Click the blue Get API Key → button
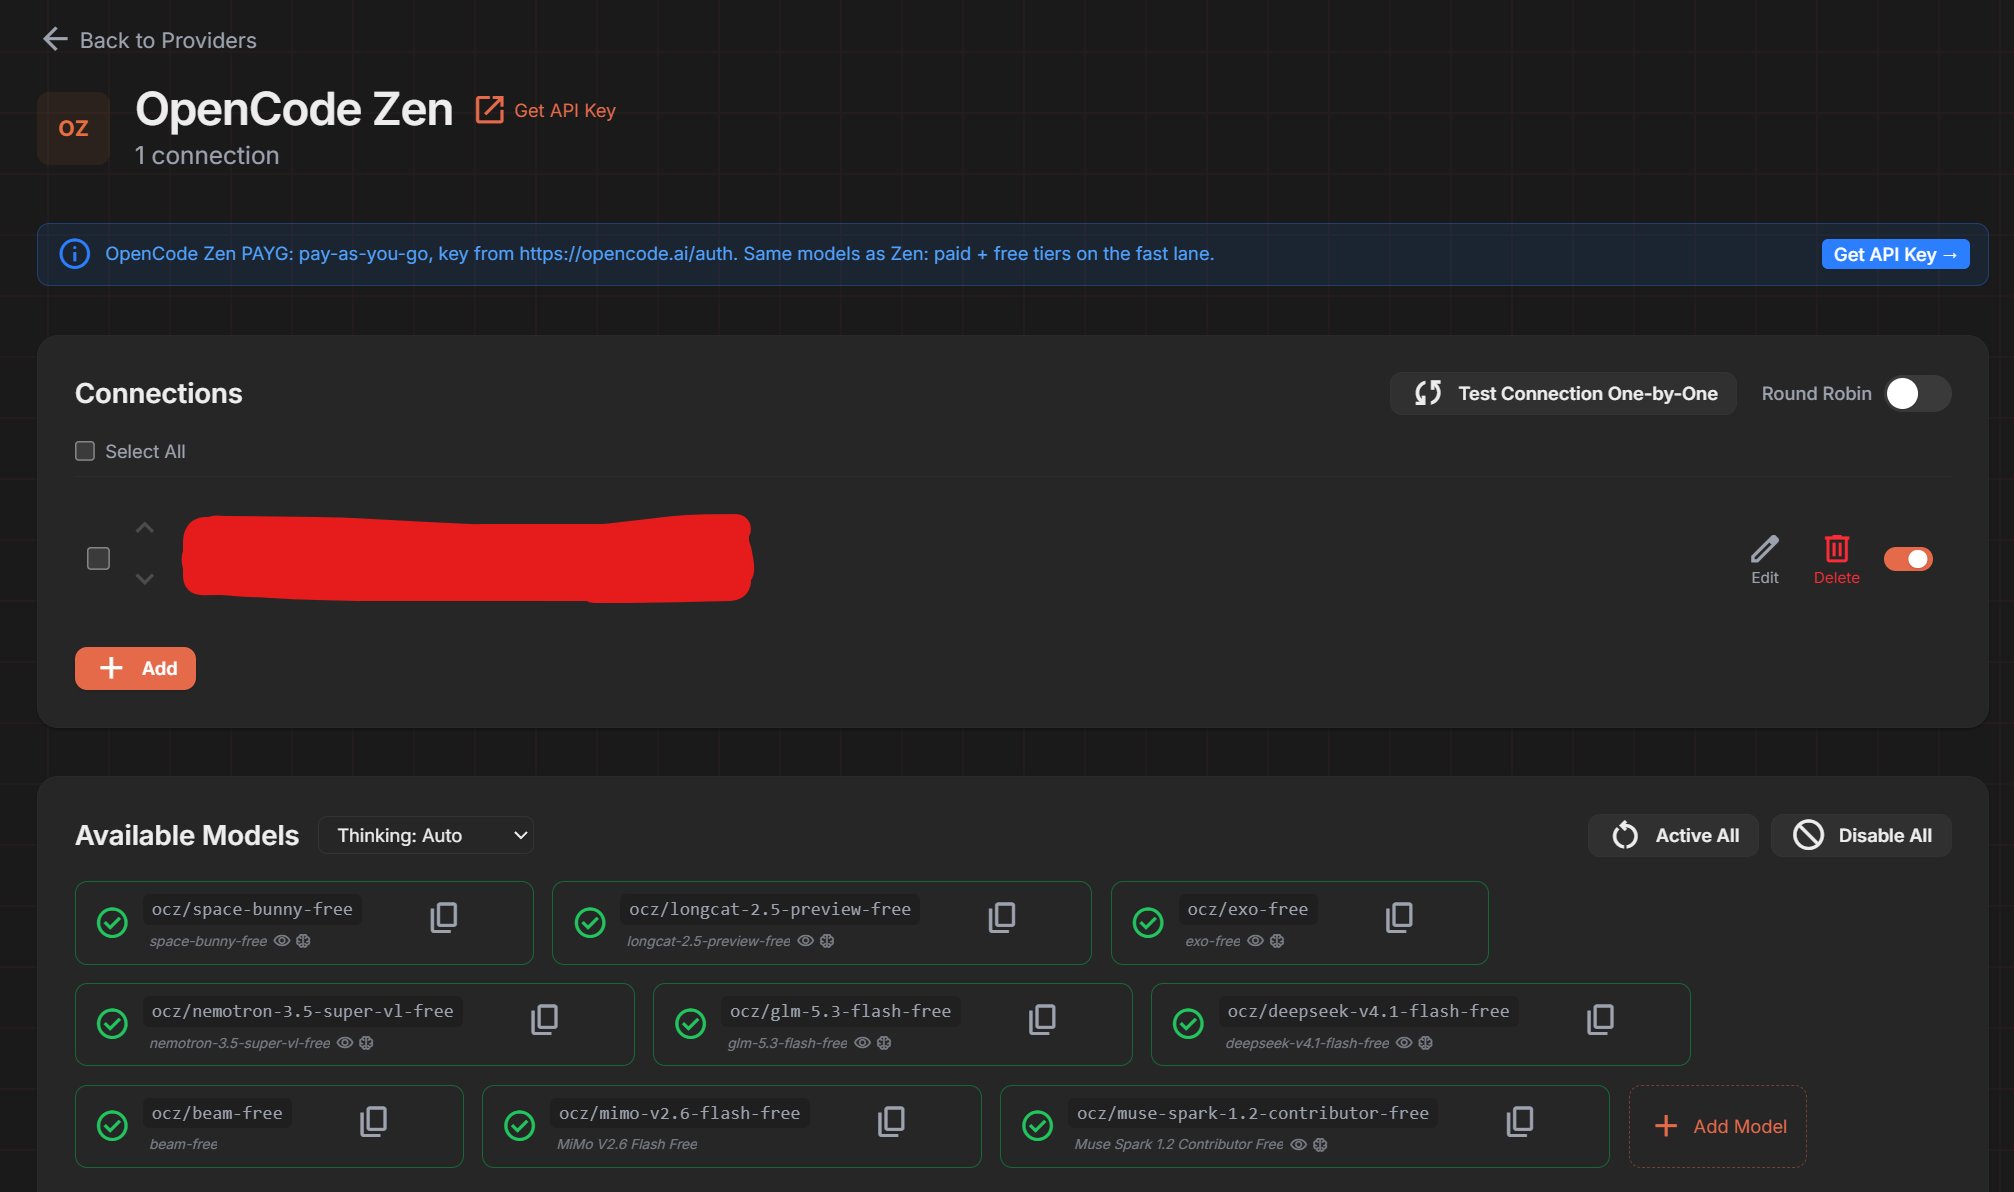 pos(1895,254)
